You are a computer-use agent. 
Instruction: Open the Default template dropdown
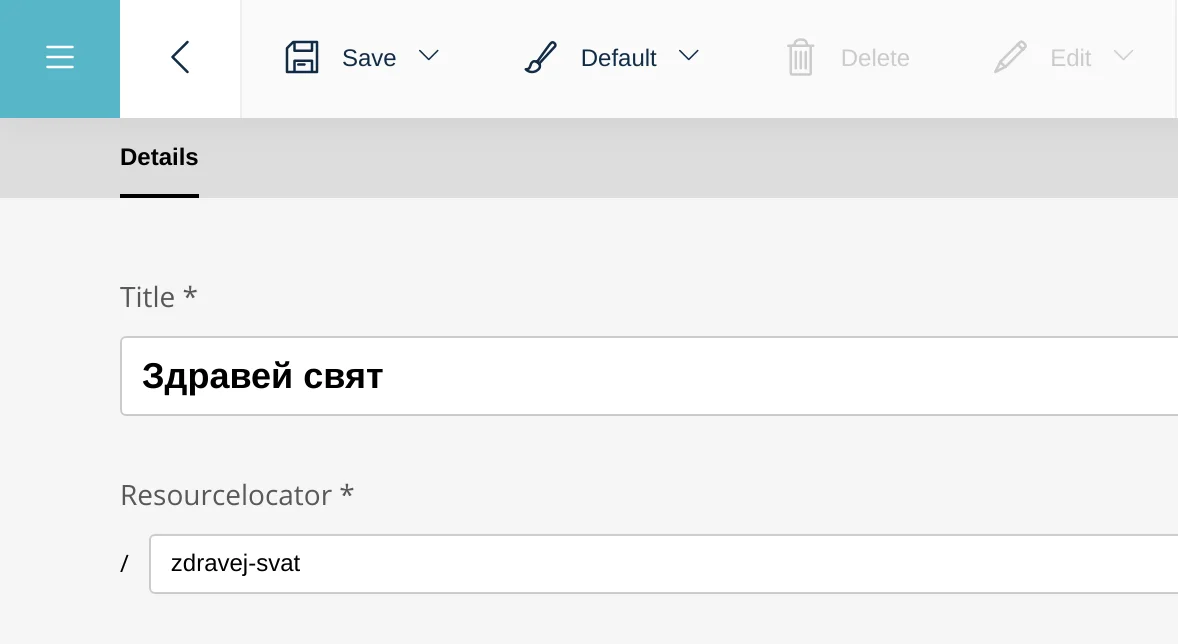[689, 57]
